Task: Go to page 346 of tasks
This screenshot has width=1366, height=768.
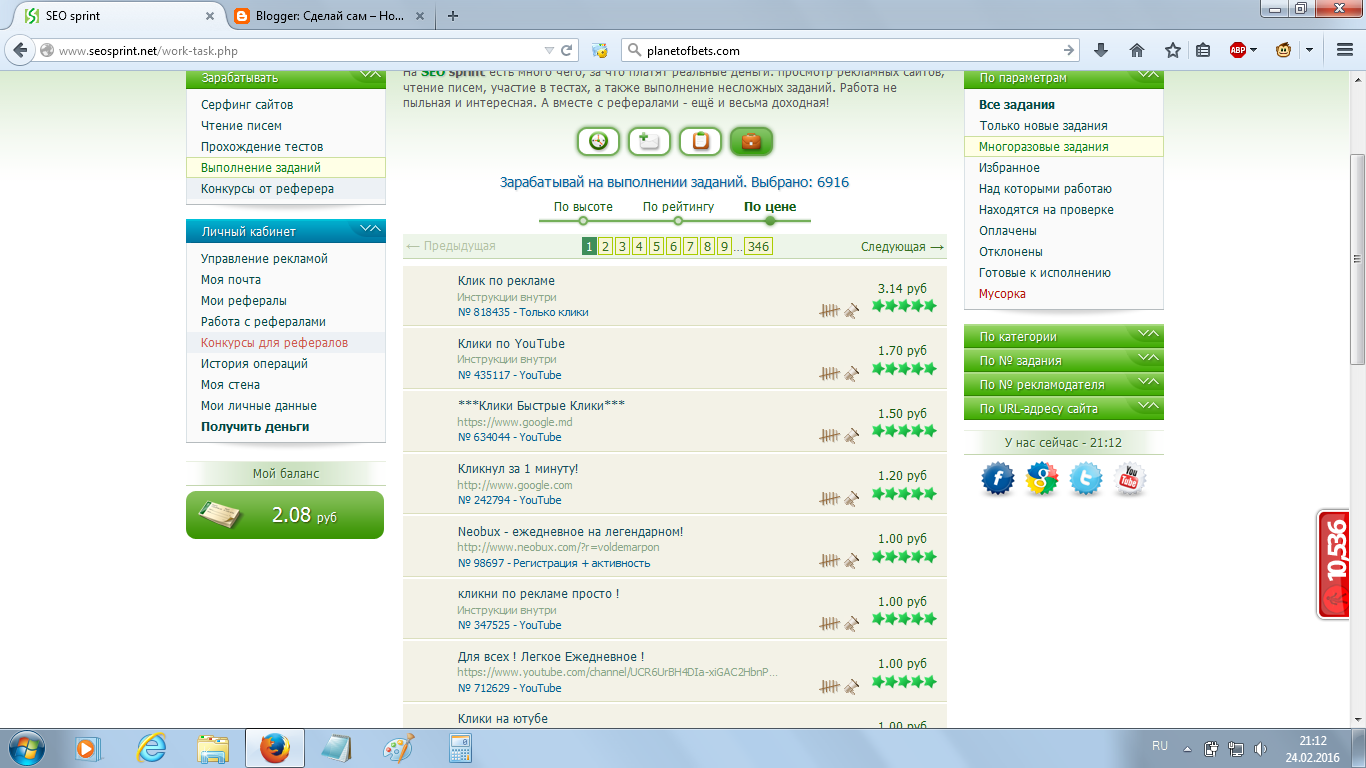Action: click(x=759, y=246)
